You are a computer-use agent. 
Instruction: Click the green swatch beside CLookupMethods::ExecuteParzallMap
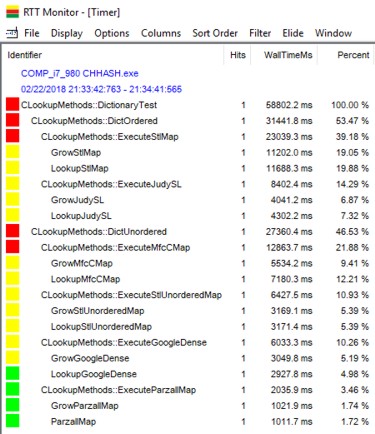click(12, 390)
